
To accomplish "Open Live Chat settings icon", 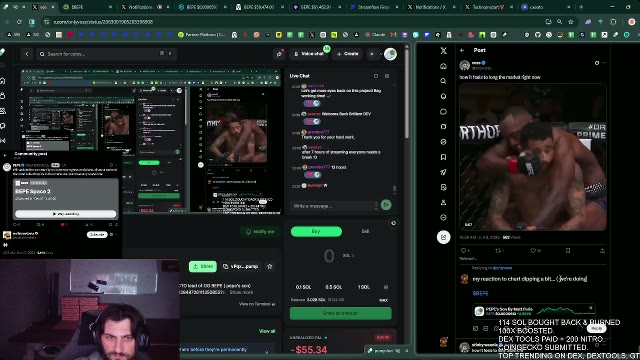I will tap(387, 76).
